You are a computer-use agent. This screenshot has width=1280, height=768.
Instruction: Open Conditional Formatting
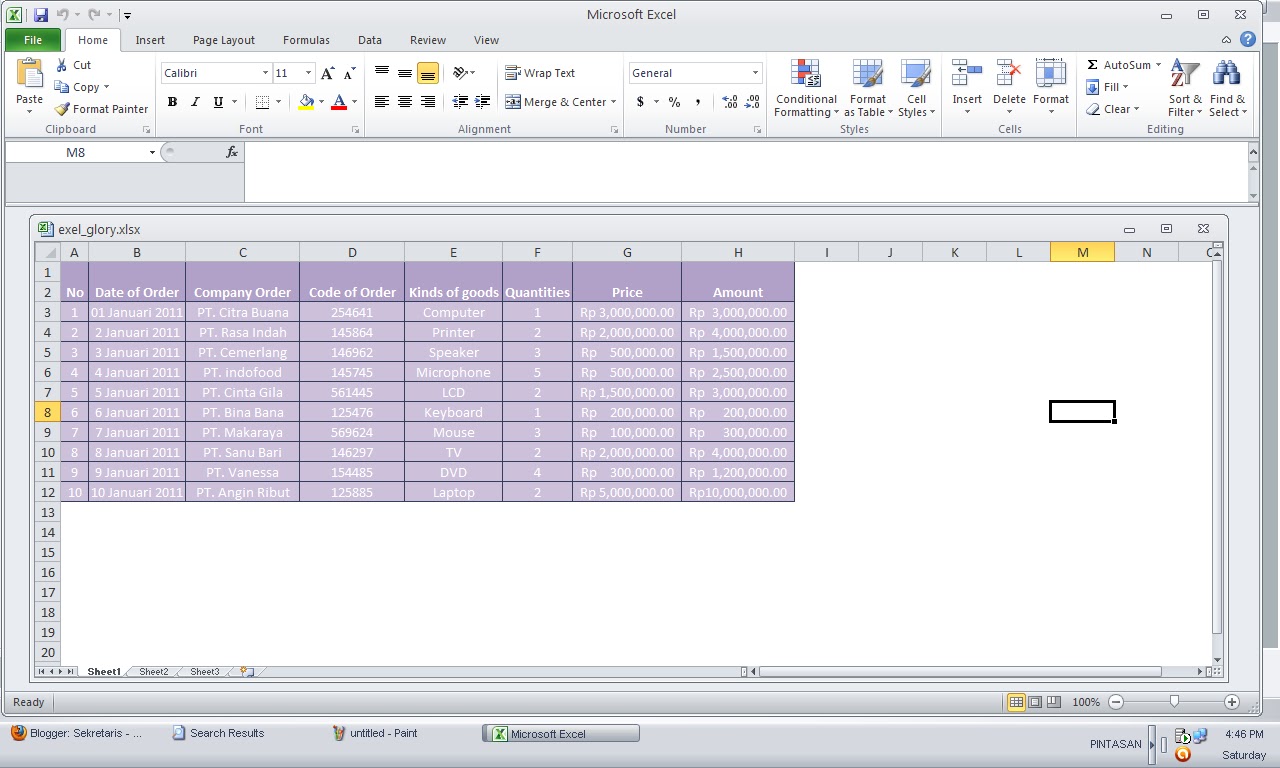tap(806, 89)
